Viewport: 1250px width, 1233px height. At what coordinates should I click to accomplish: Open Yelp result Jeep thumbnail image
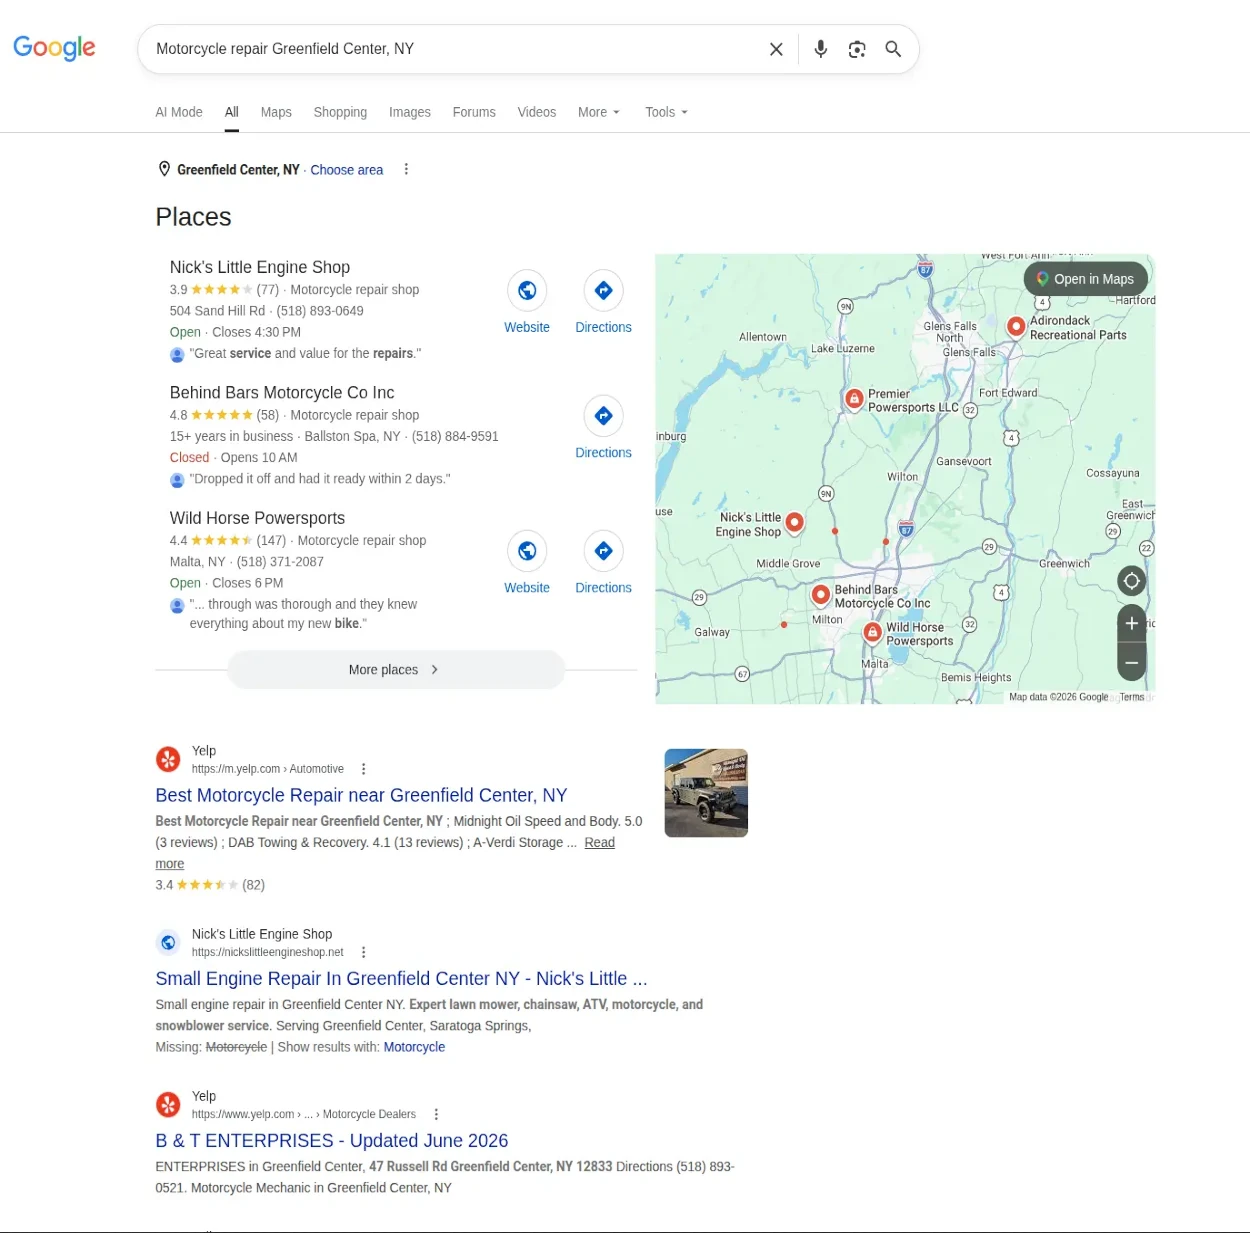coord(706,793)
